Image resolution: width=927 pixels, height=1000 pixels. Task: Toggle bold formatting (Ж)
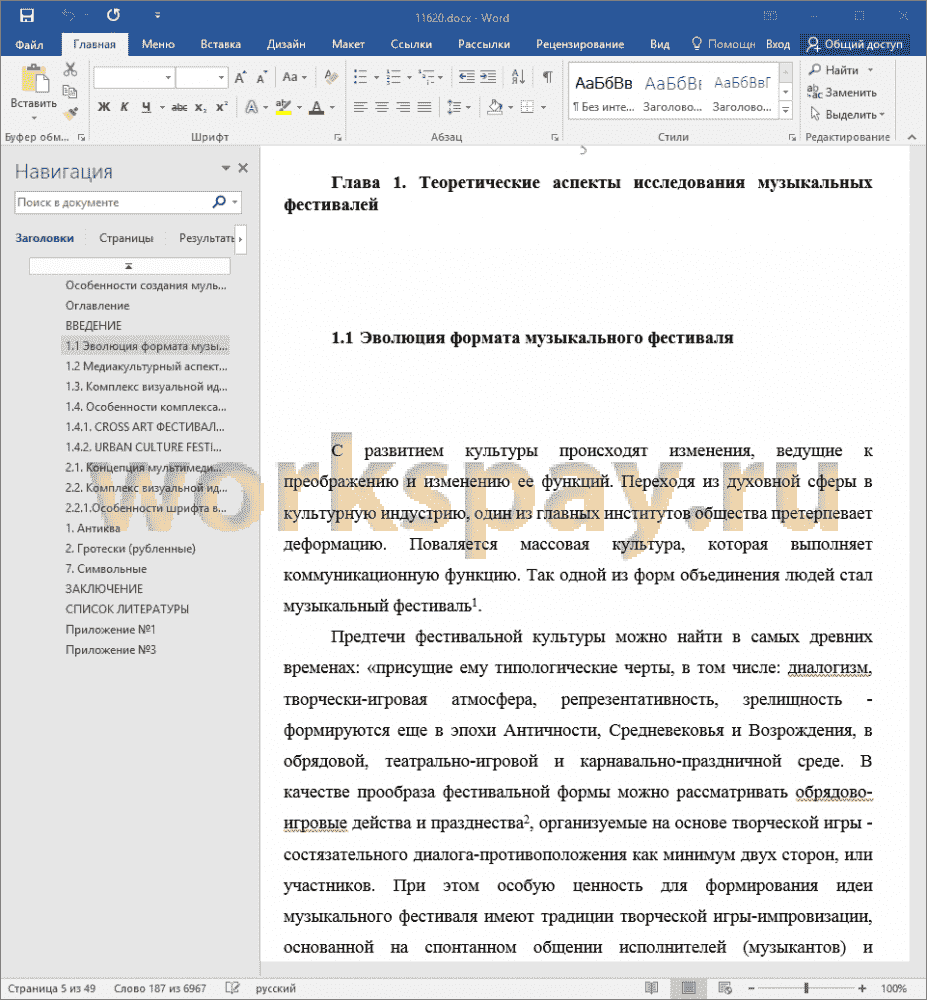click(x=104, y=107)
